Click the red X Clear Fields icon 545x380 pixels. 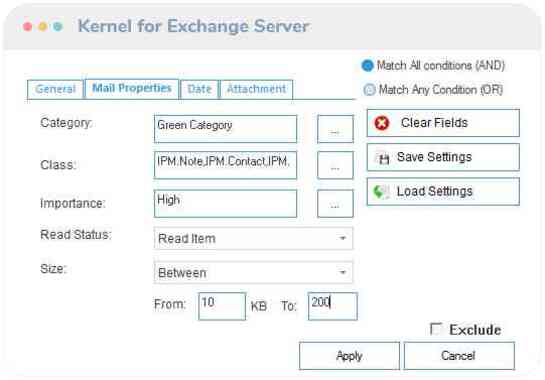(381, 123)
